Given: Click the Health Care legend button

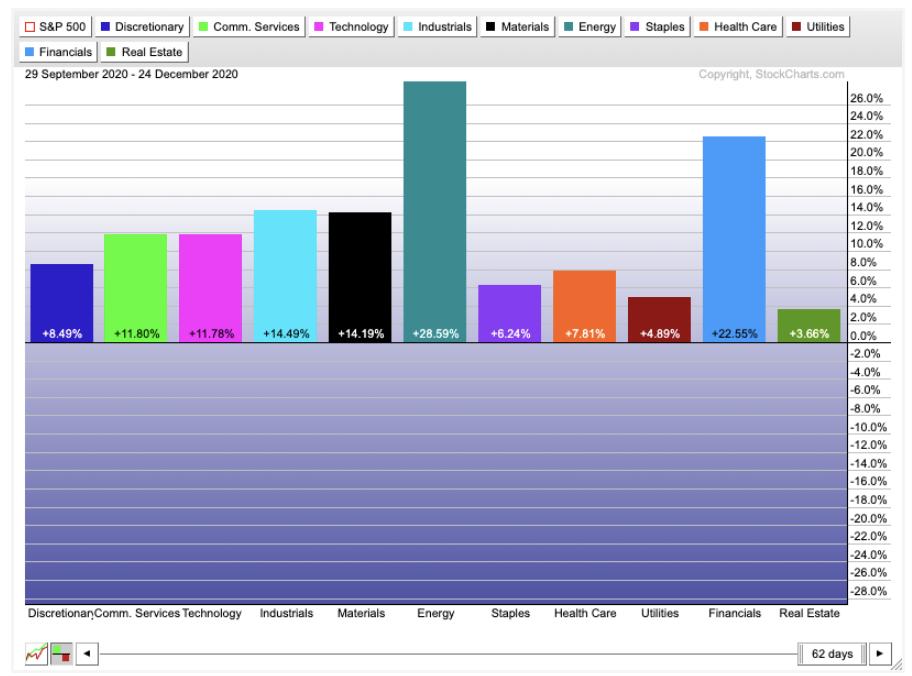Looking at the screenshot, I should pyautogui.click(x=736, y=27).
